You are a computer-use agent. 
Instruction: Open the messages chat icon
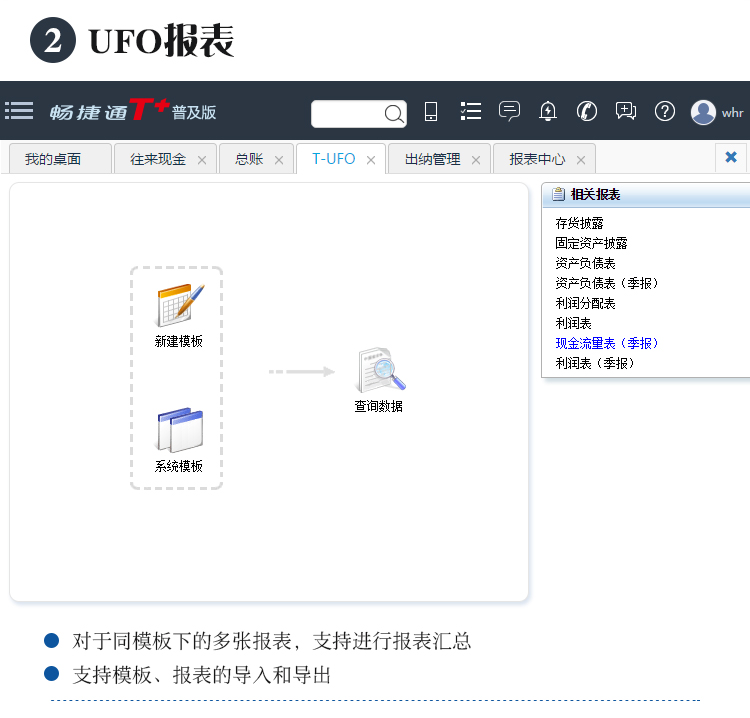point(509,111)
